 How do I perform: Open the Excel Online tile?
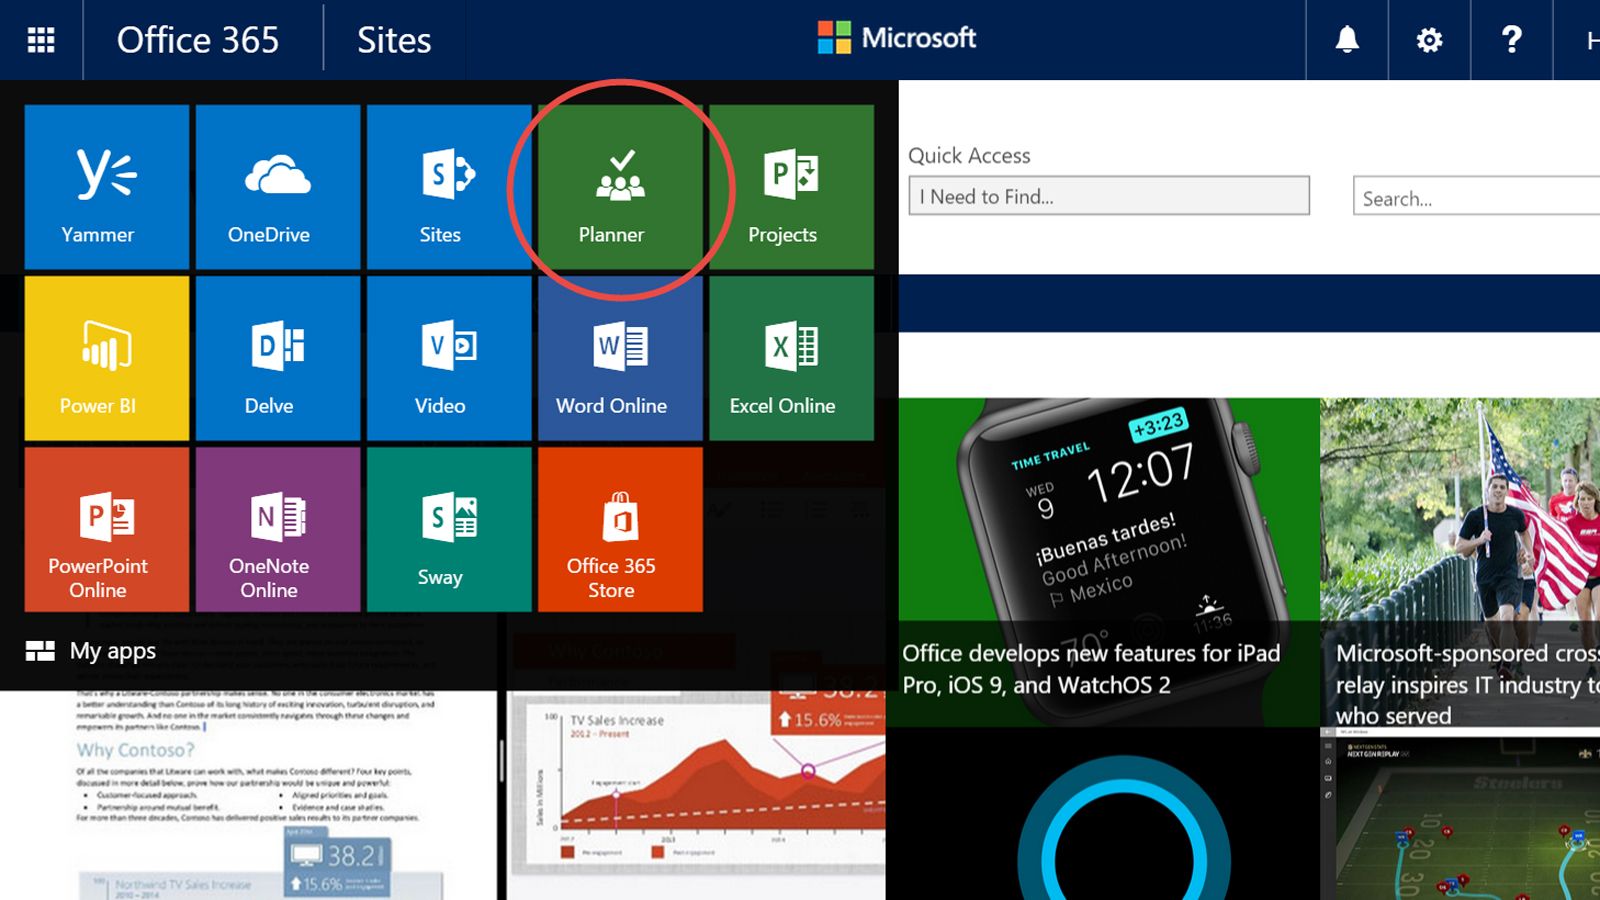(x=791, y=358)
